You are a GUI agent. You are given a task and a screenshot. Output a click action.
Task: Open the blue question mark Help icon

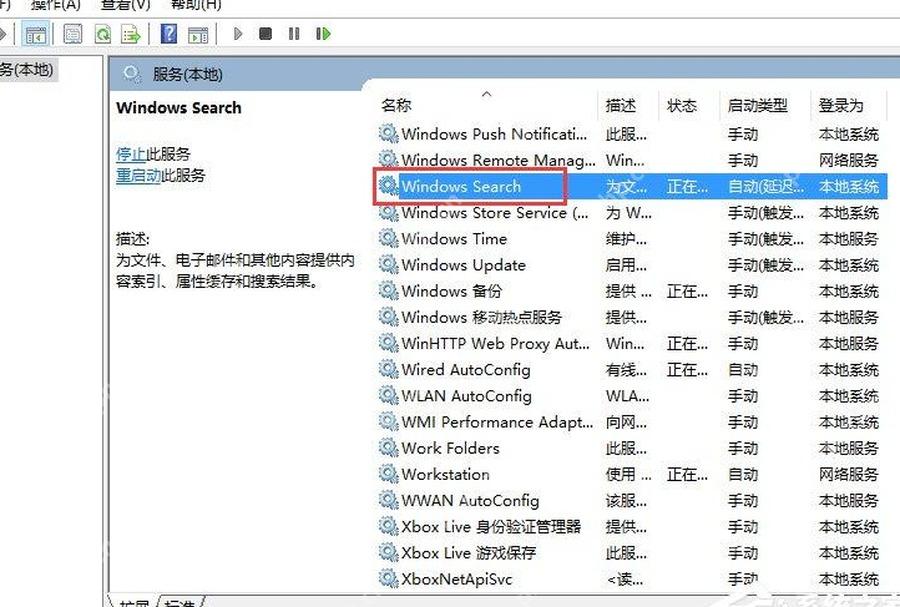pyautogui.click(x=169, y=34)
